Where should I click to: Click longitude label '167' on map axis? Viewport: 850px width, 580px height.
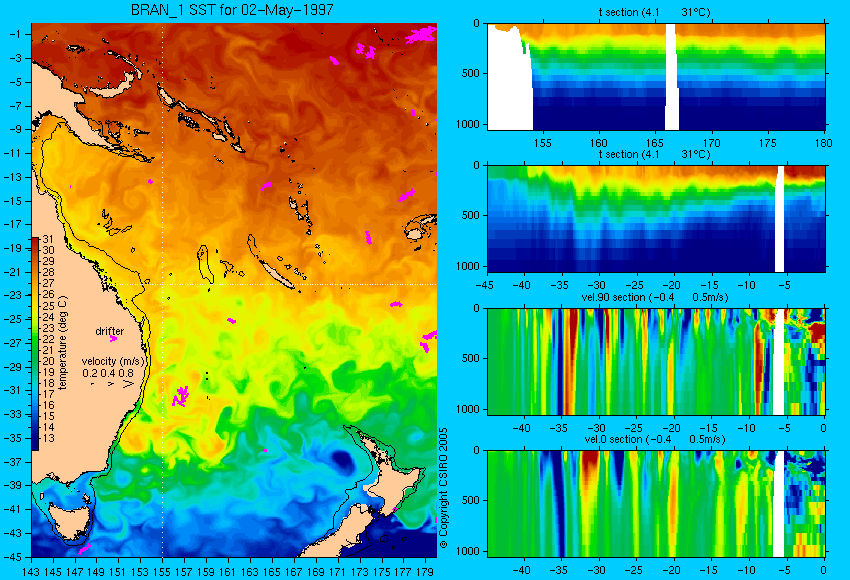[x=294, y=571]
